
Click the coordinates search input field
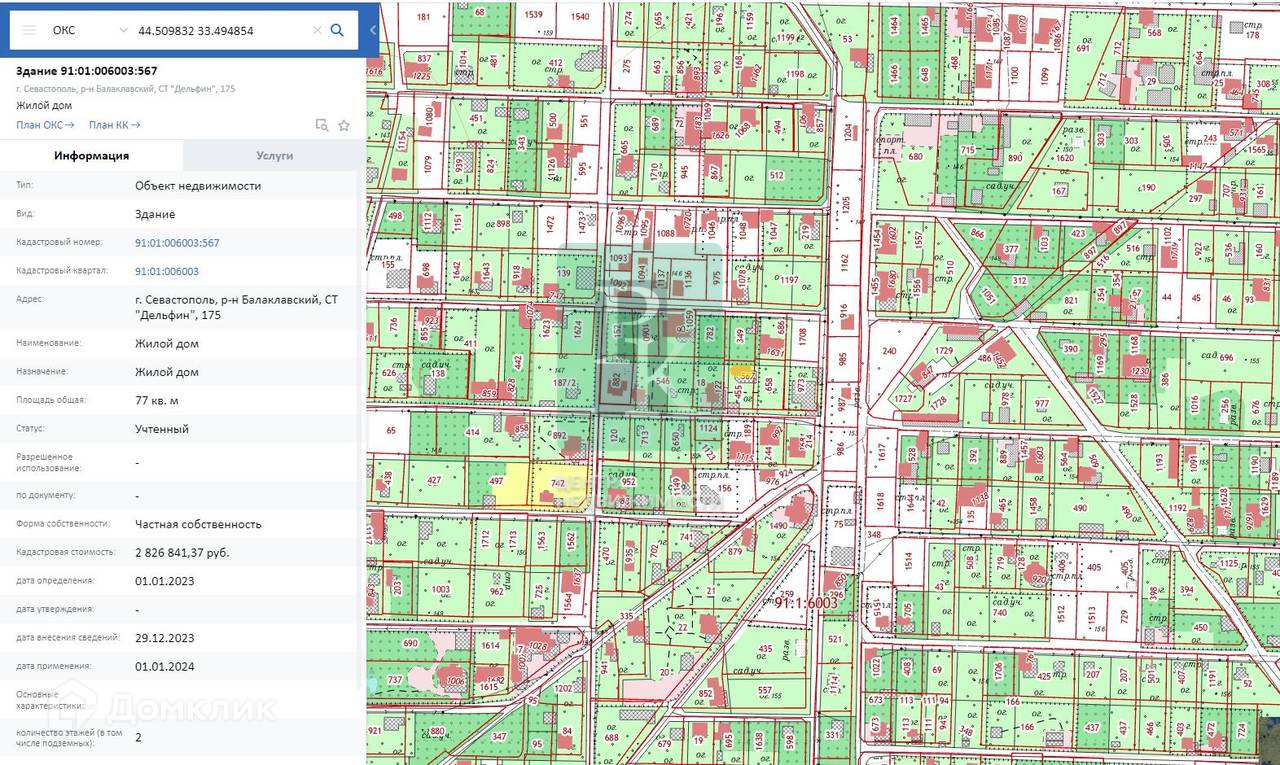point(220,30)
